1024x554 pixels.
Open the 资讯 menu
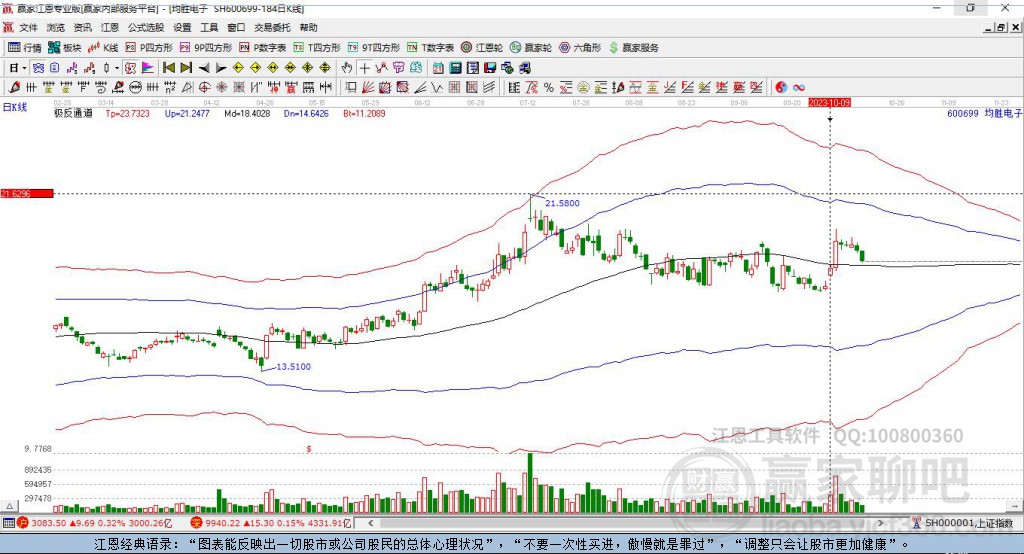(x=82, y=27)
